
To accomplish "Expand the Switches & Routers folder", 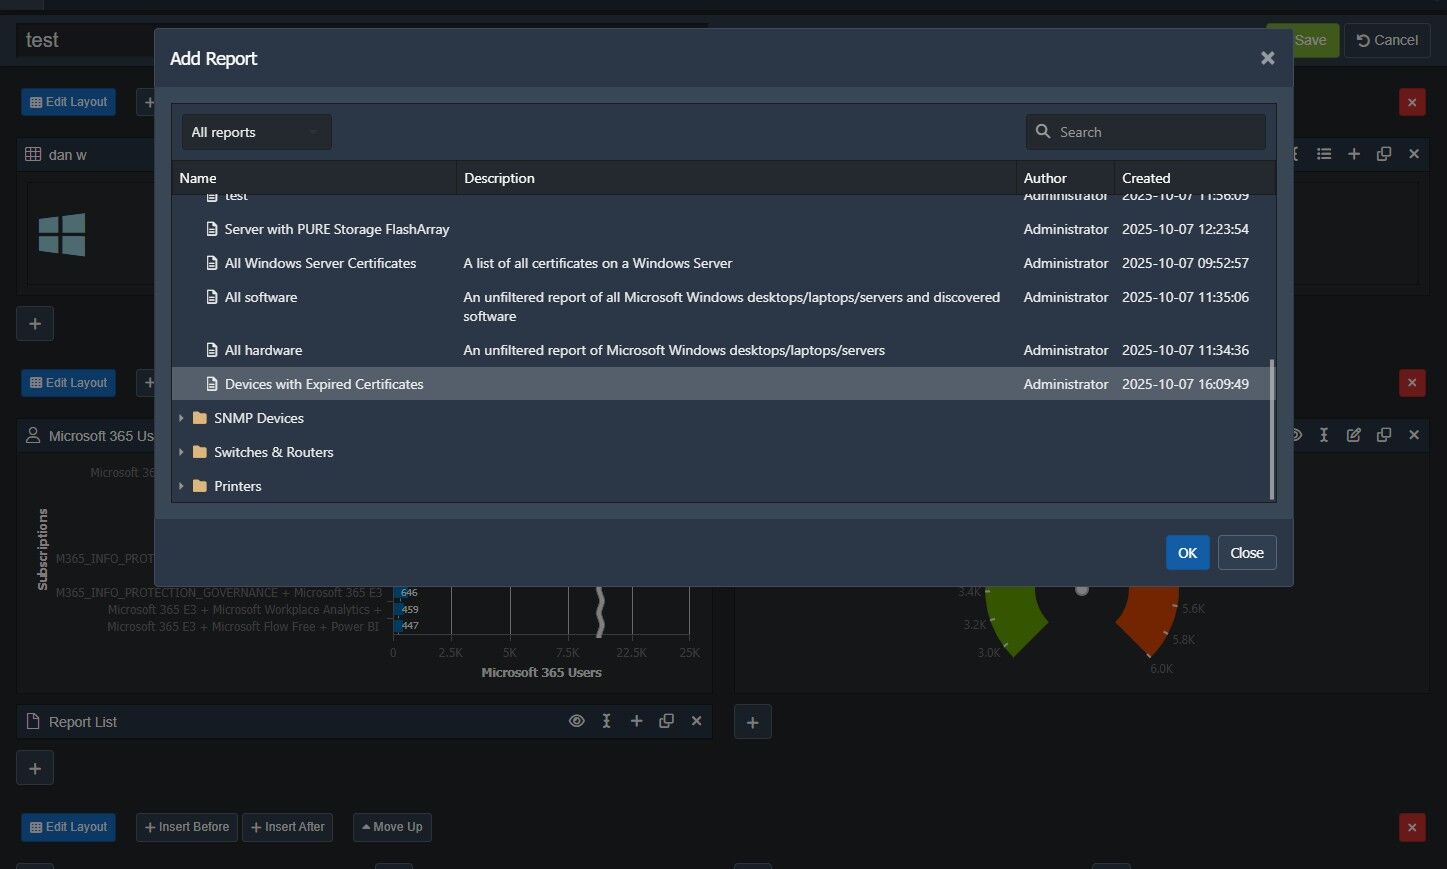I will click(181, 452).
